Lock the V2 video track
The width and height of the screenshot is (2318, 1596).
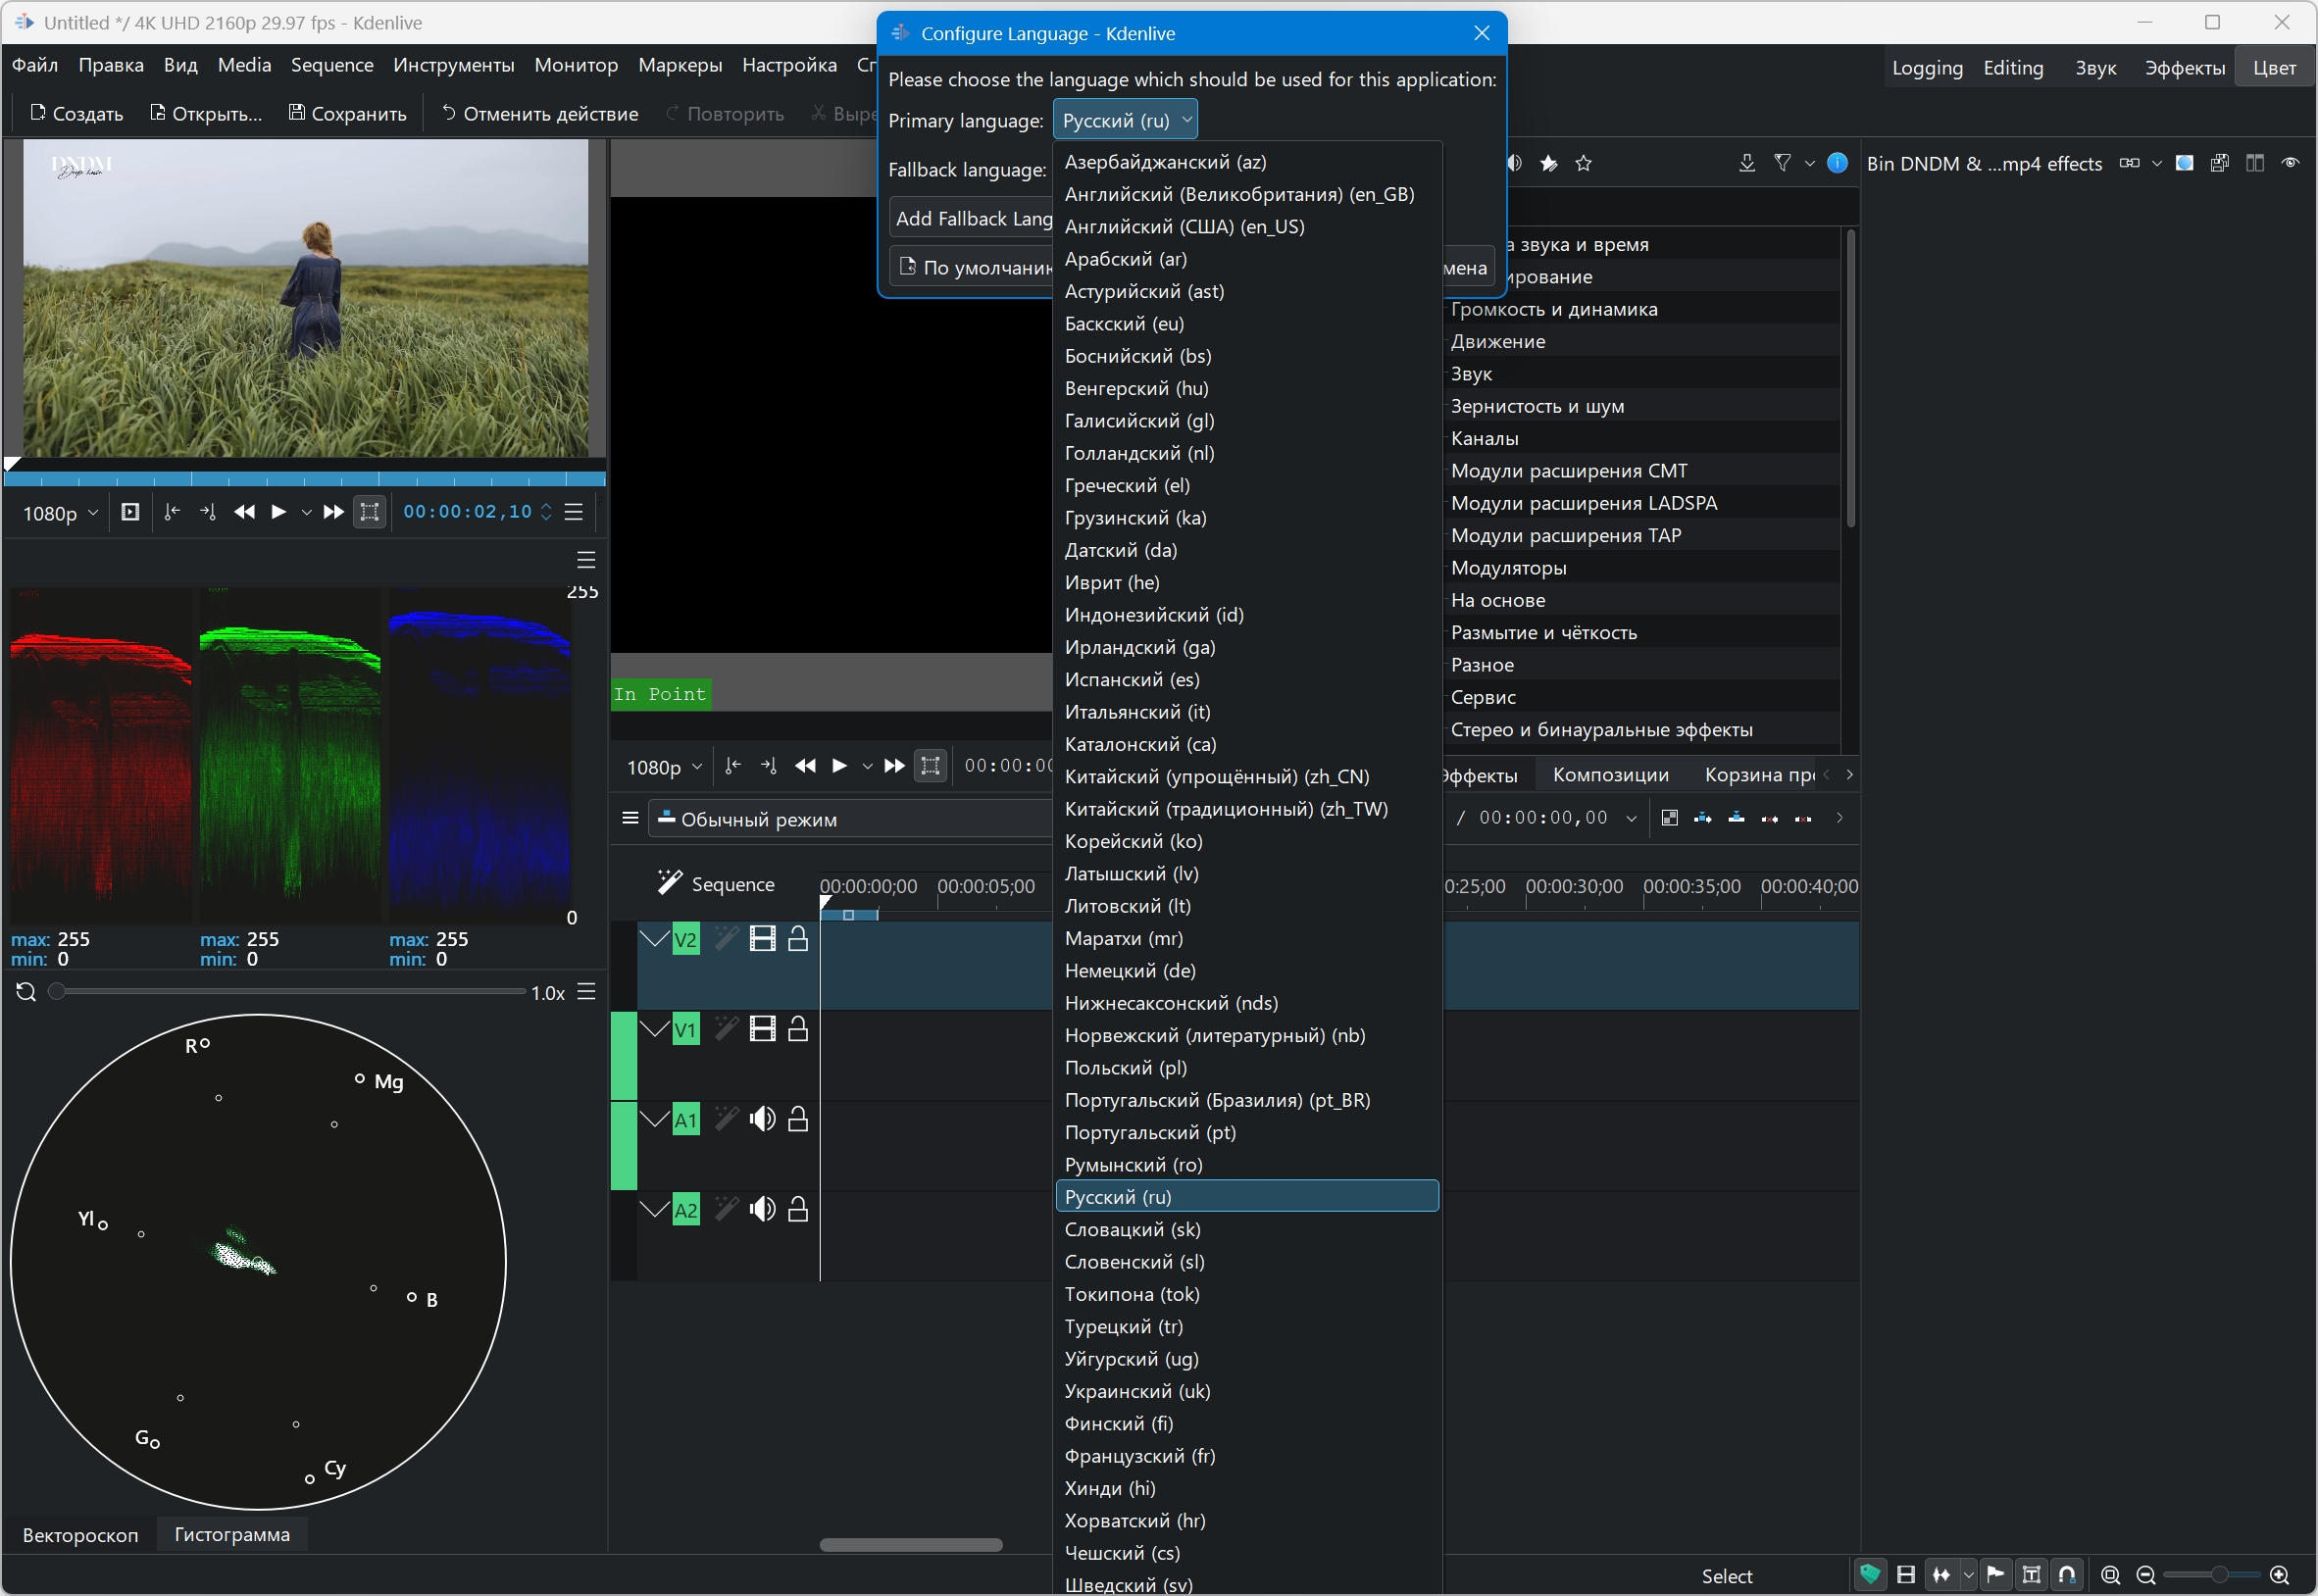point(798,939)
